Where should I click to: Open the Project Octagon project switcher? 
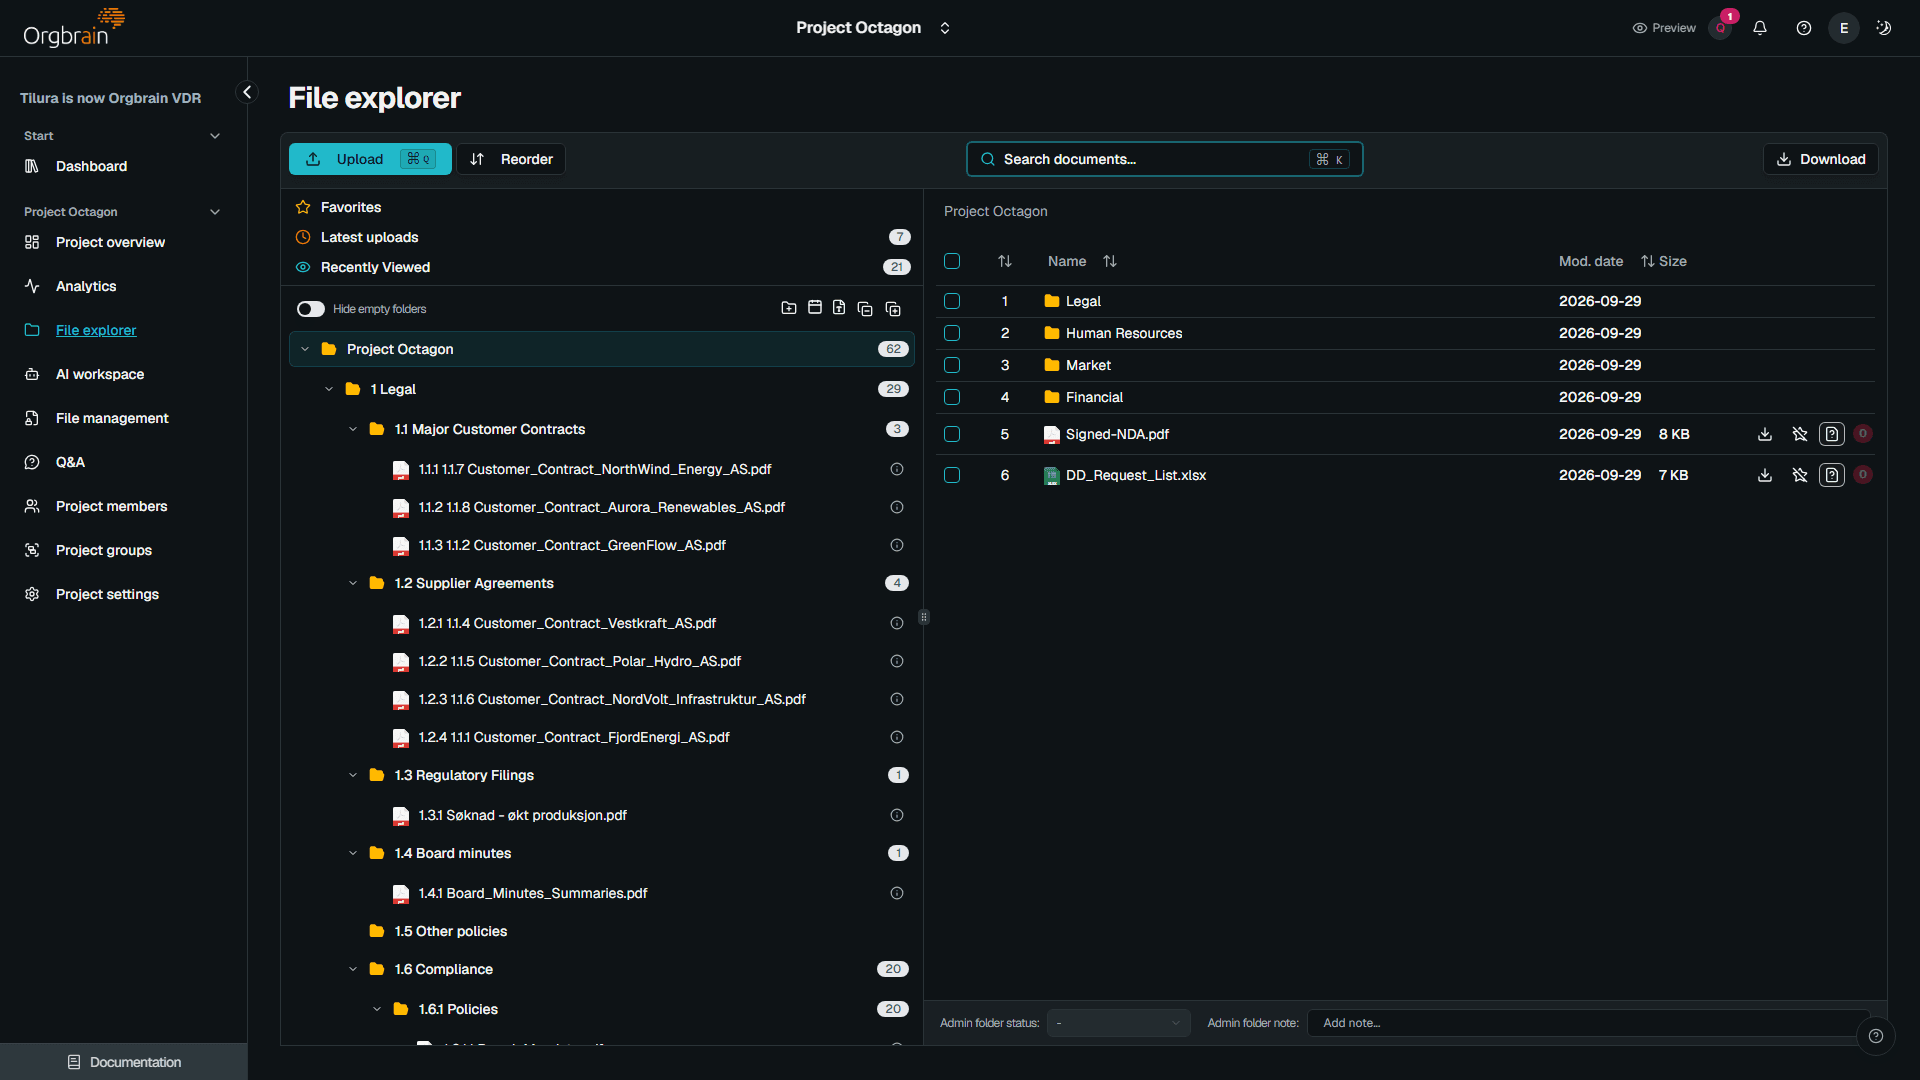click(x=873, y=28)
